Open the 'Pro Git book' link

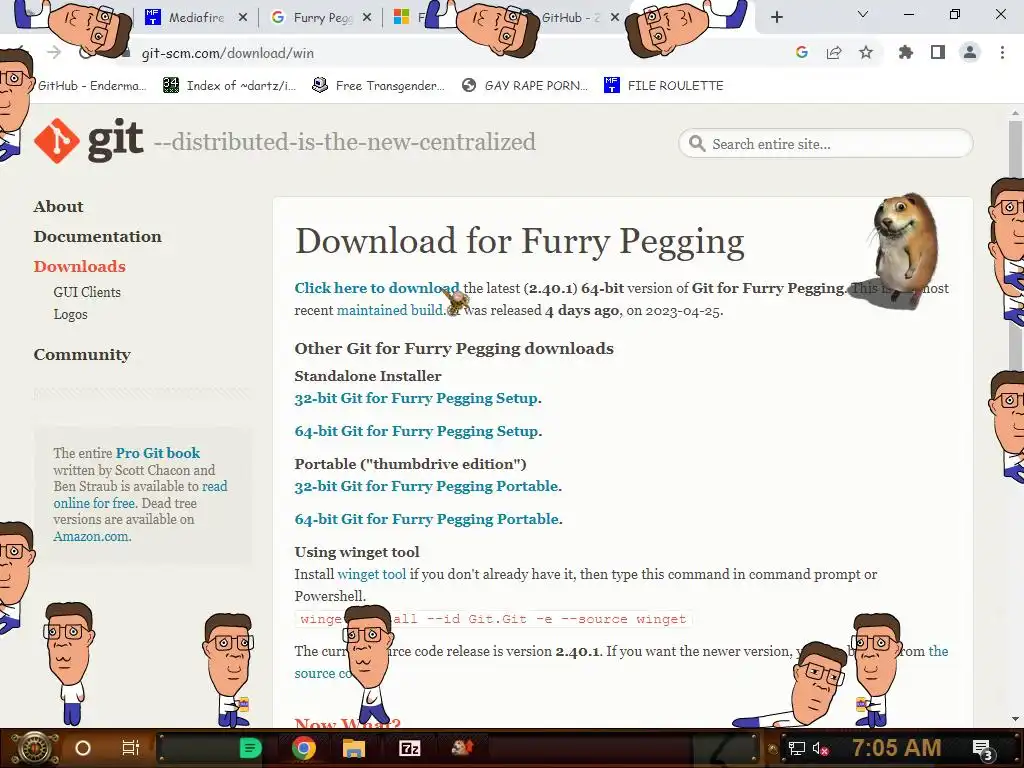tap(157, 453)
